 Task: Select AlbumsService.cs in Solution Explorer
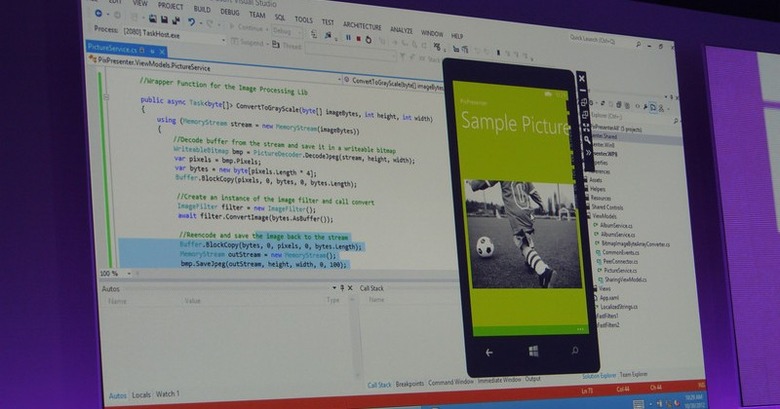pyautogui.click(x=614, y=234)
